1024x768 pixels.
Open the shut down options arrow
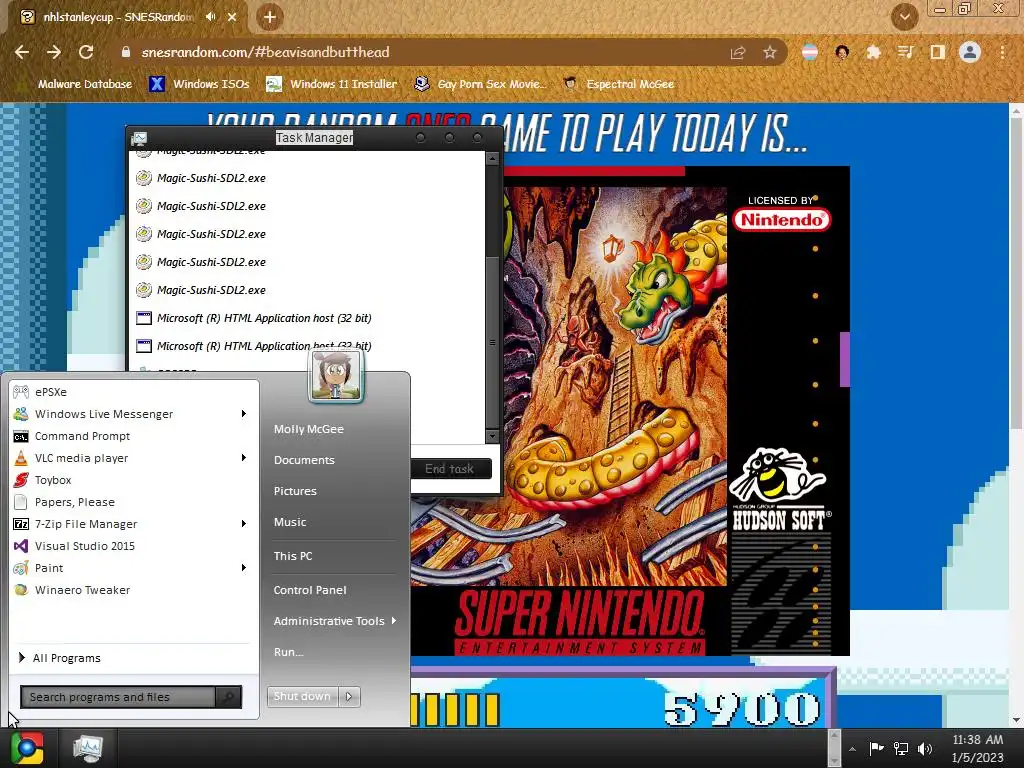pos(349,696)
